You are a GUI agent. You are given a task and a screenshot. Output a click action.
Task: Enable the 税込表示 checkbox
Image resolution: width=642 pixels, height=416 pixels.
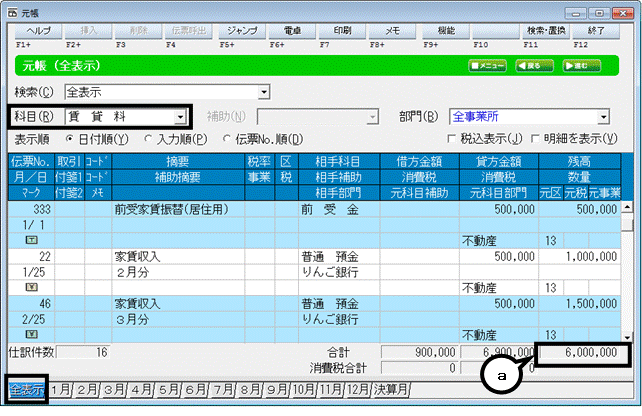click(x=452, y=139)
